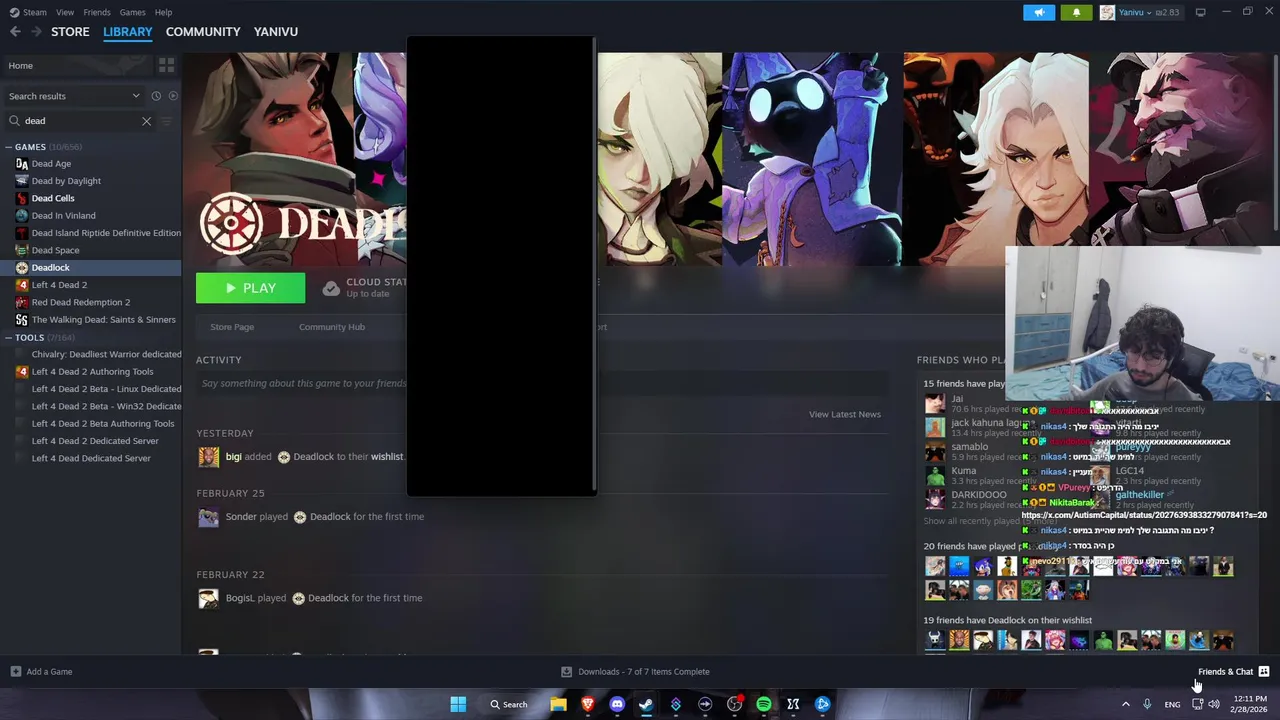The image size is (1280, 720).
Task: Open the View menu
Action: point(65,12)
